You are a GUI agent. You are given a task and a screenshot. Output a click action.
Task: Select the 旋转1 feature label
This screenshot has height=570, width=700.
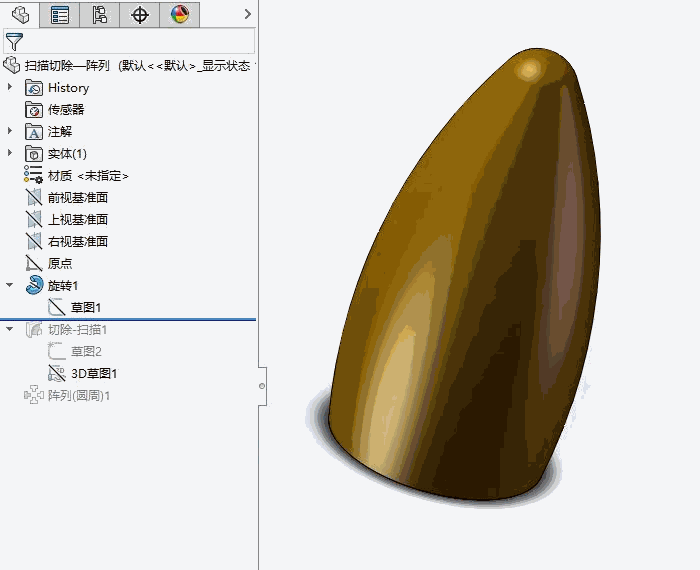[x=63, y=285]
